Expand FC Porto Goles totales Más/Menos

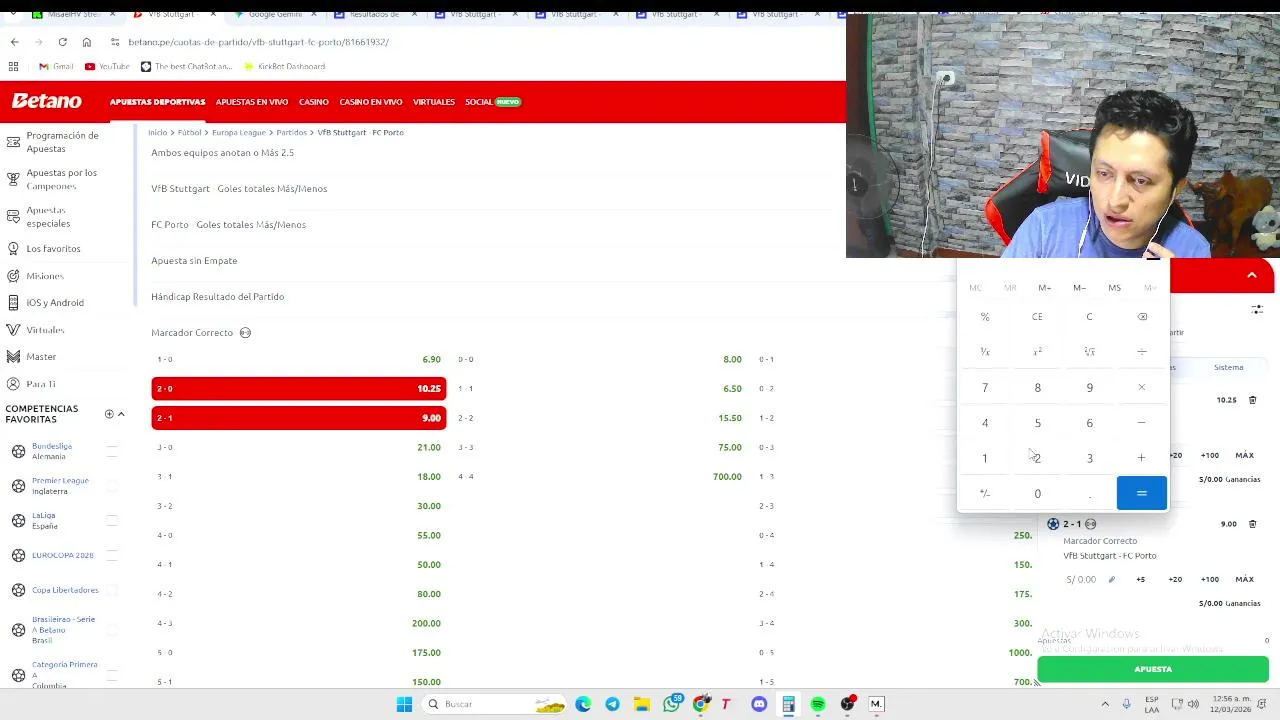228,225
